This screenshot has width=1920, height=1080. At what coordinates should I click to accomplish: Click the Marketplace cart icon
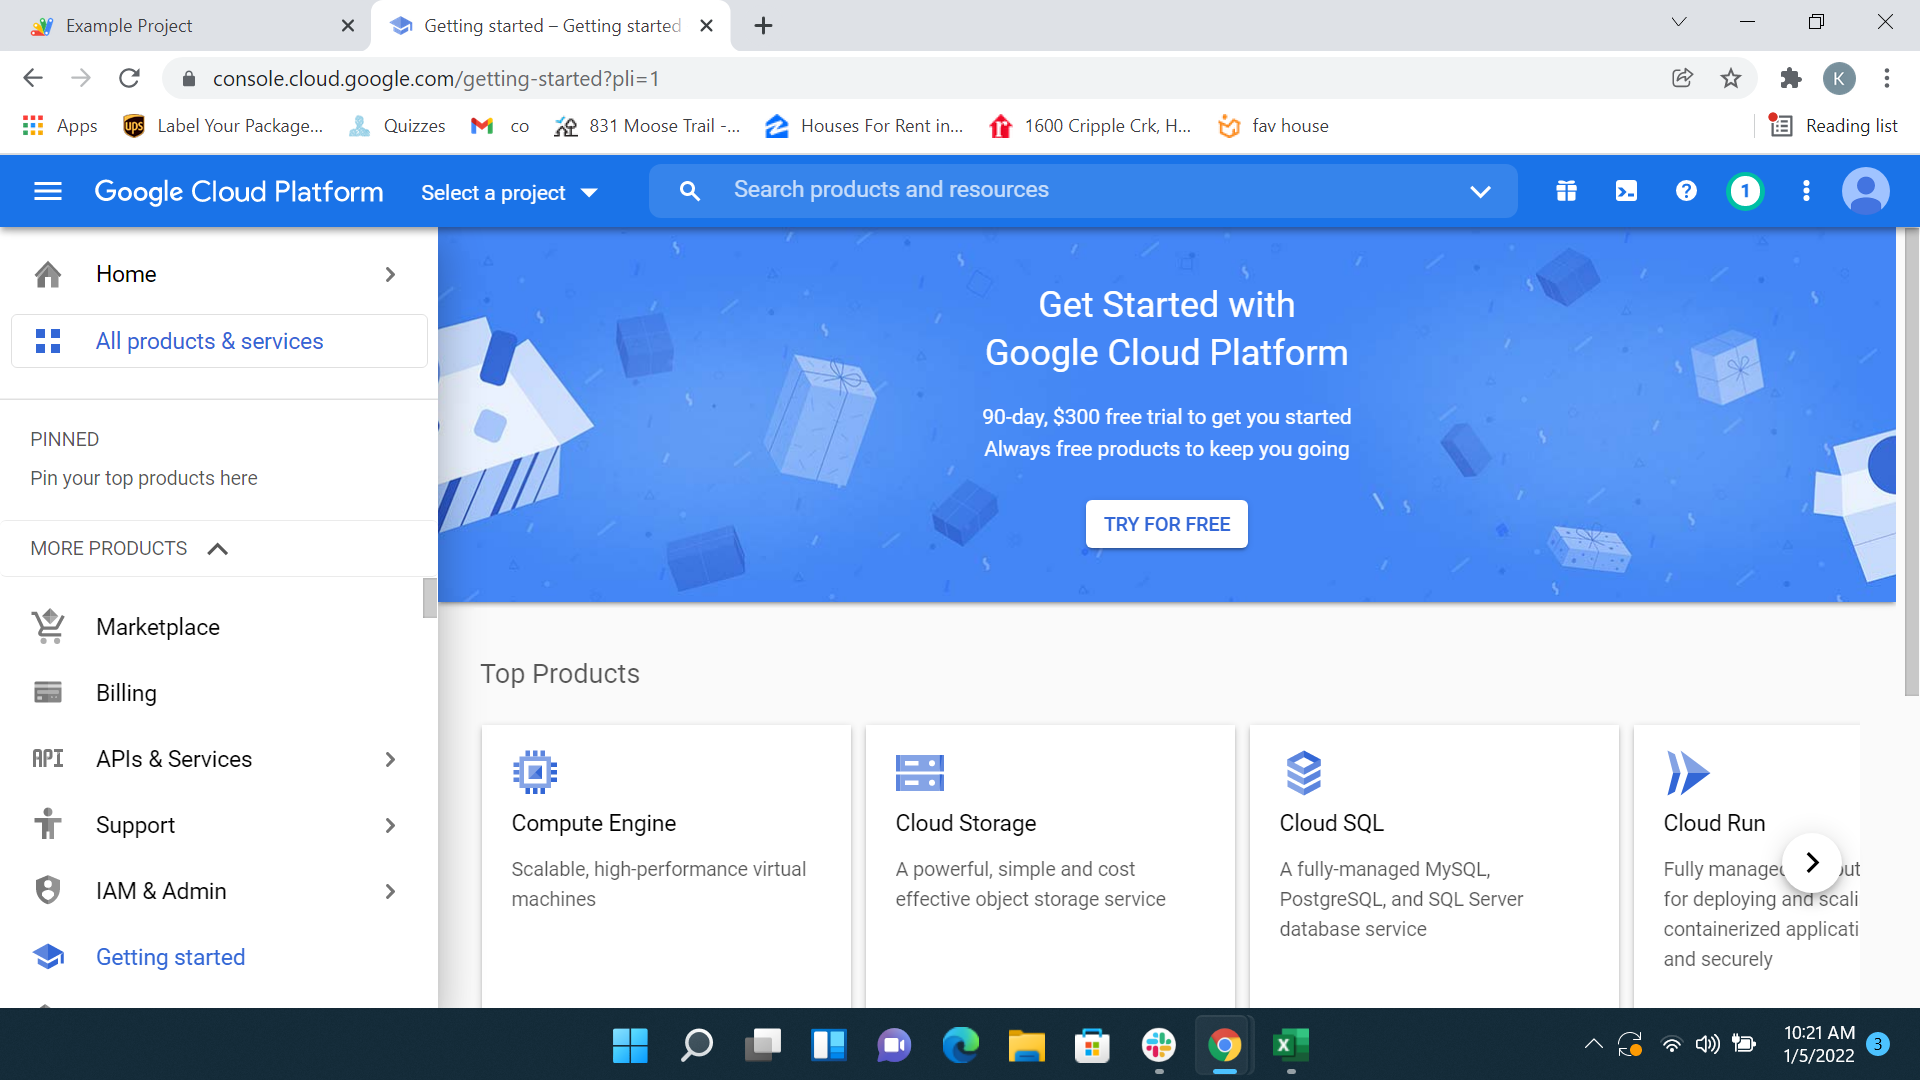[48, 627]
